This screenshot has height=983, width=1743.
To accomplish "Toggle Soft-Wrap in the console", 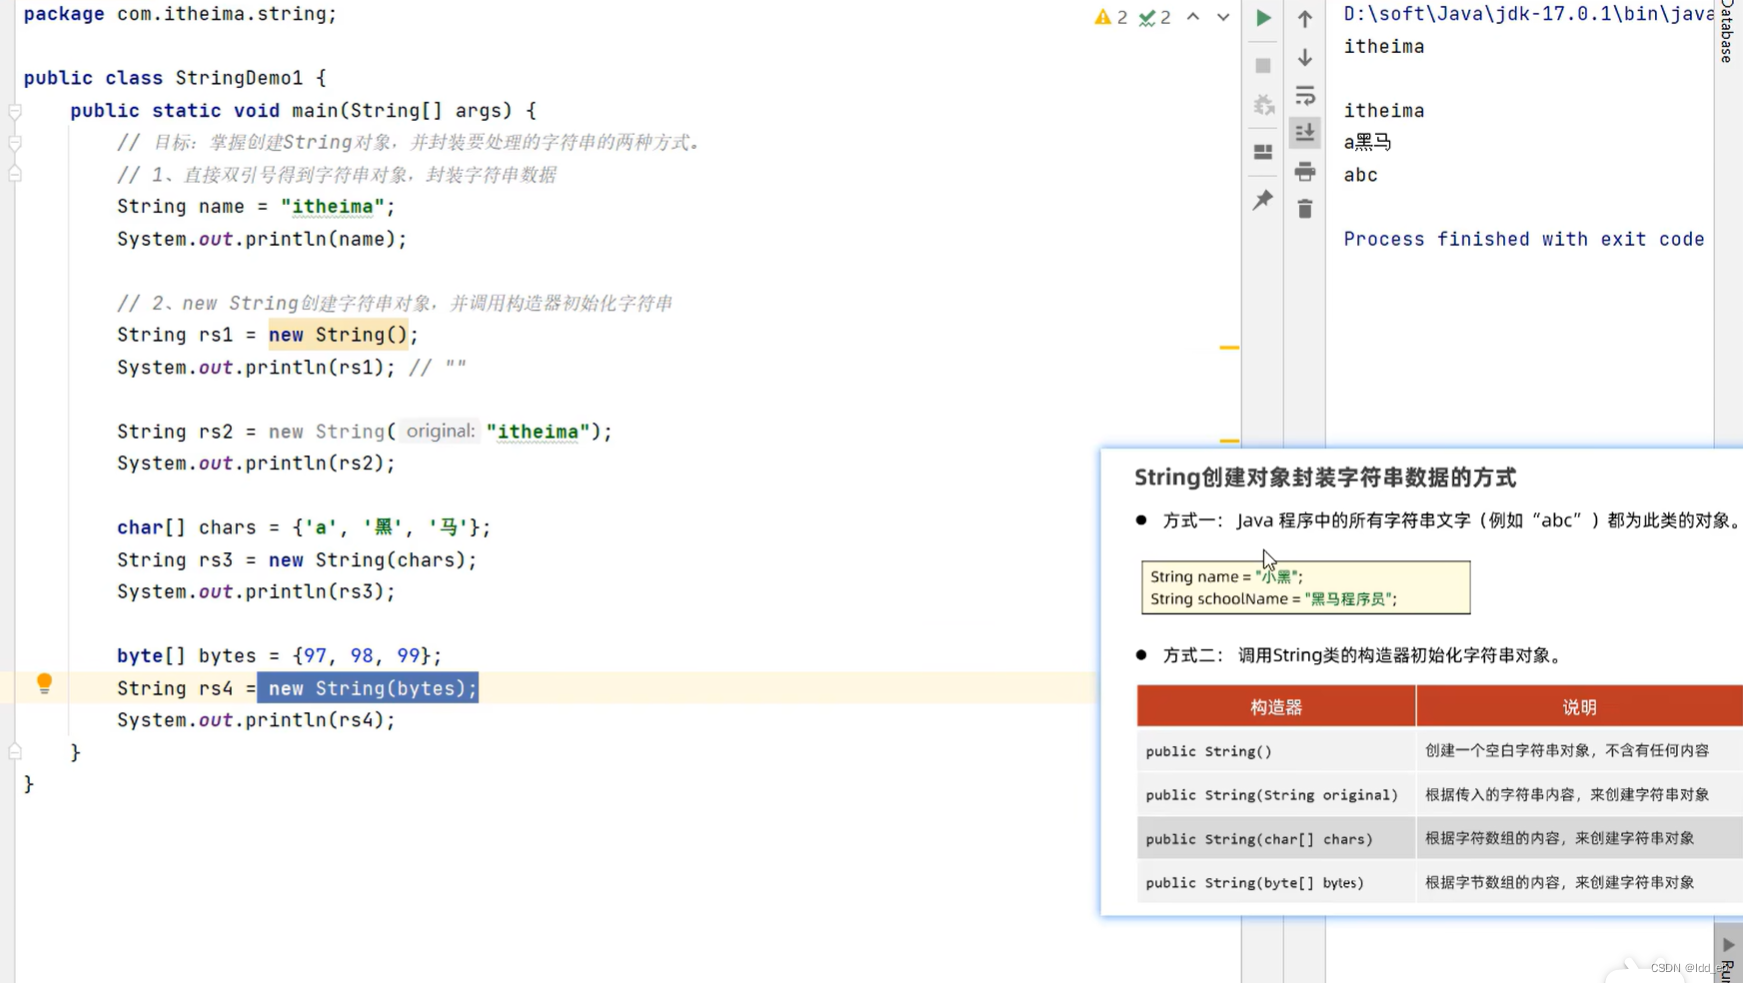I will click(1305, 96).
